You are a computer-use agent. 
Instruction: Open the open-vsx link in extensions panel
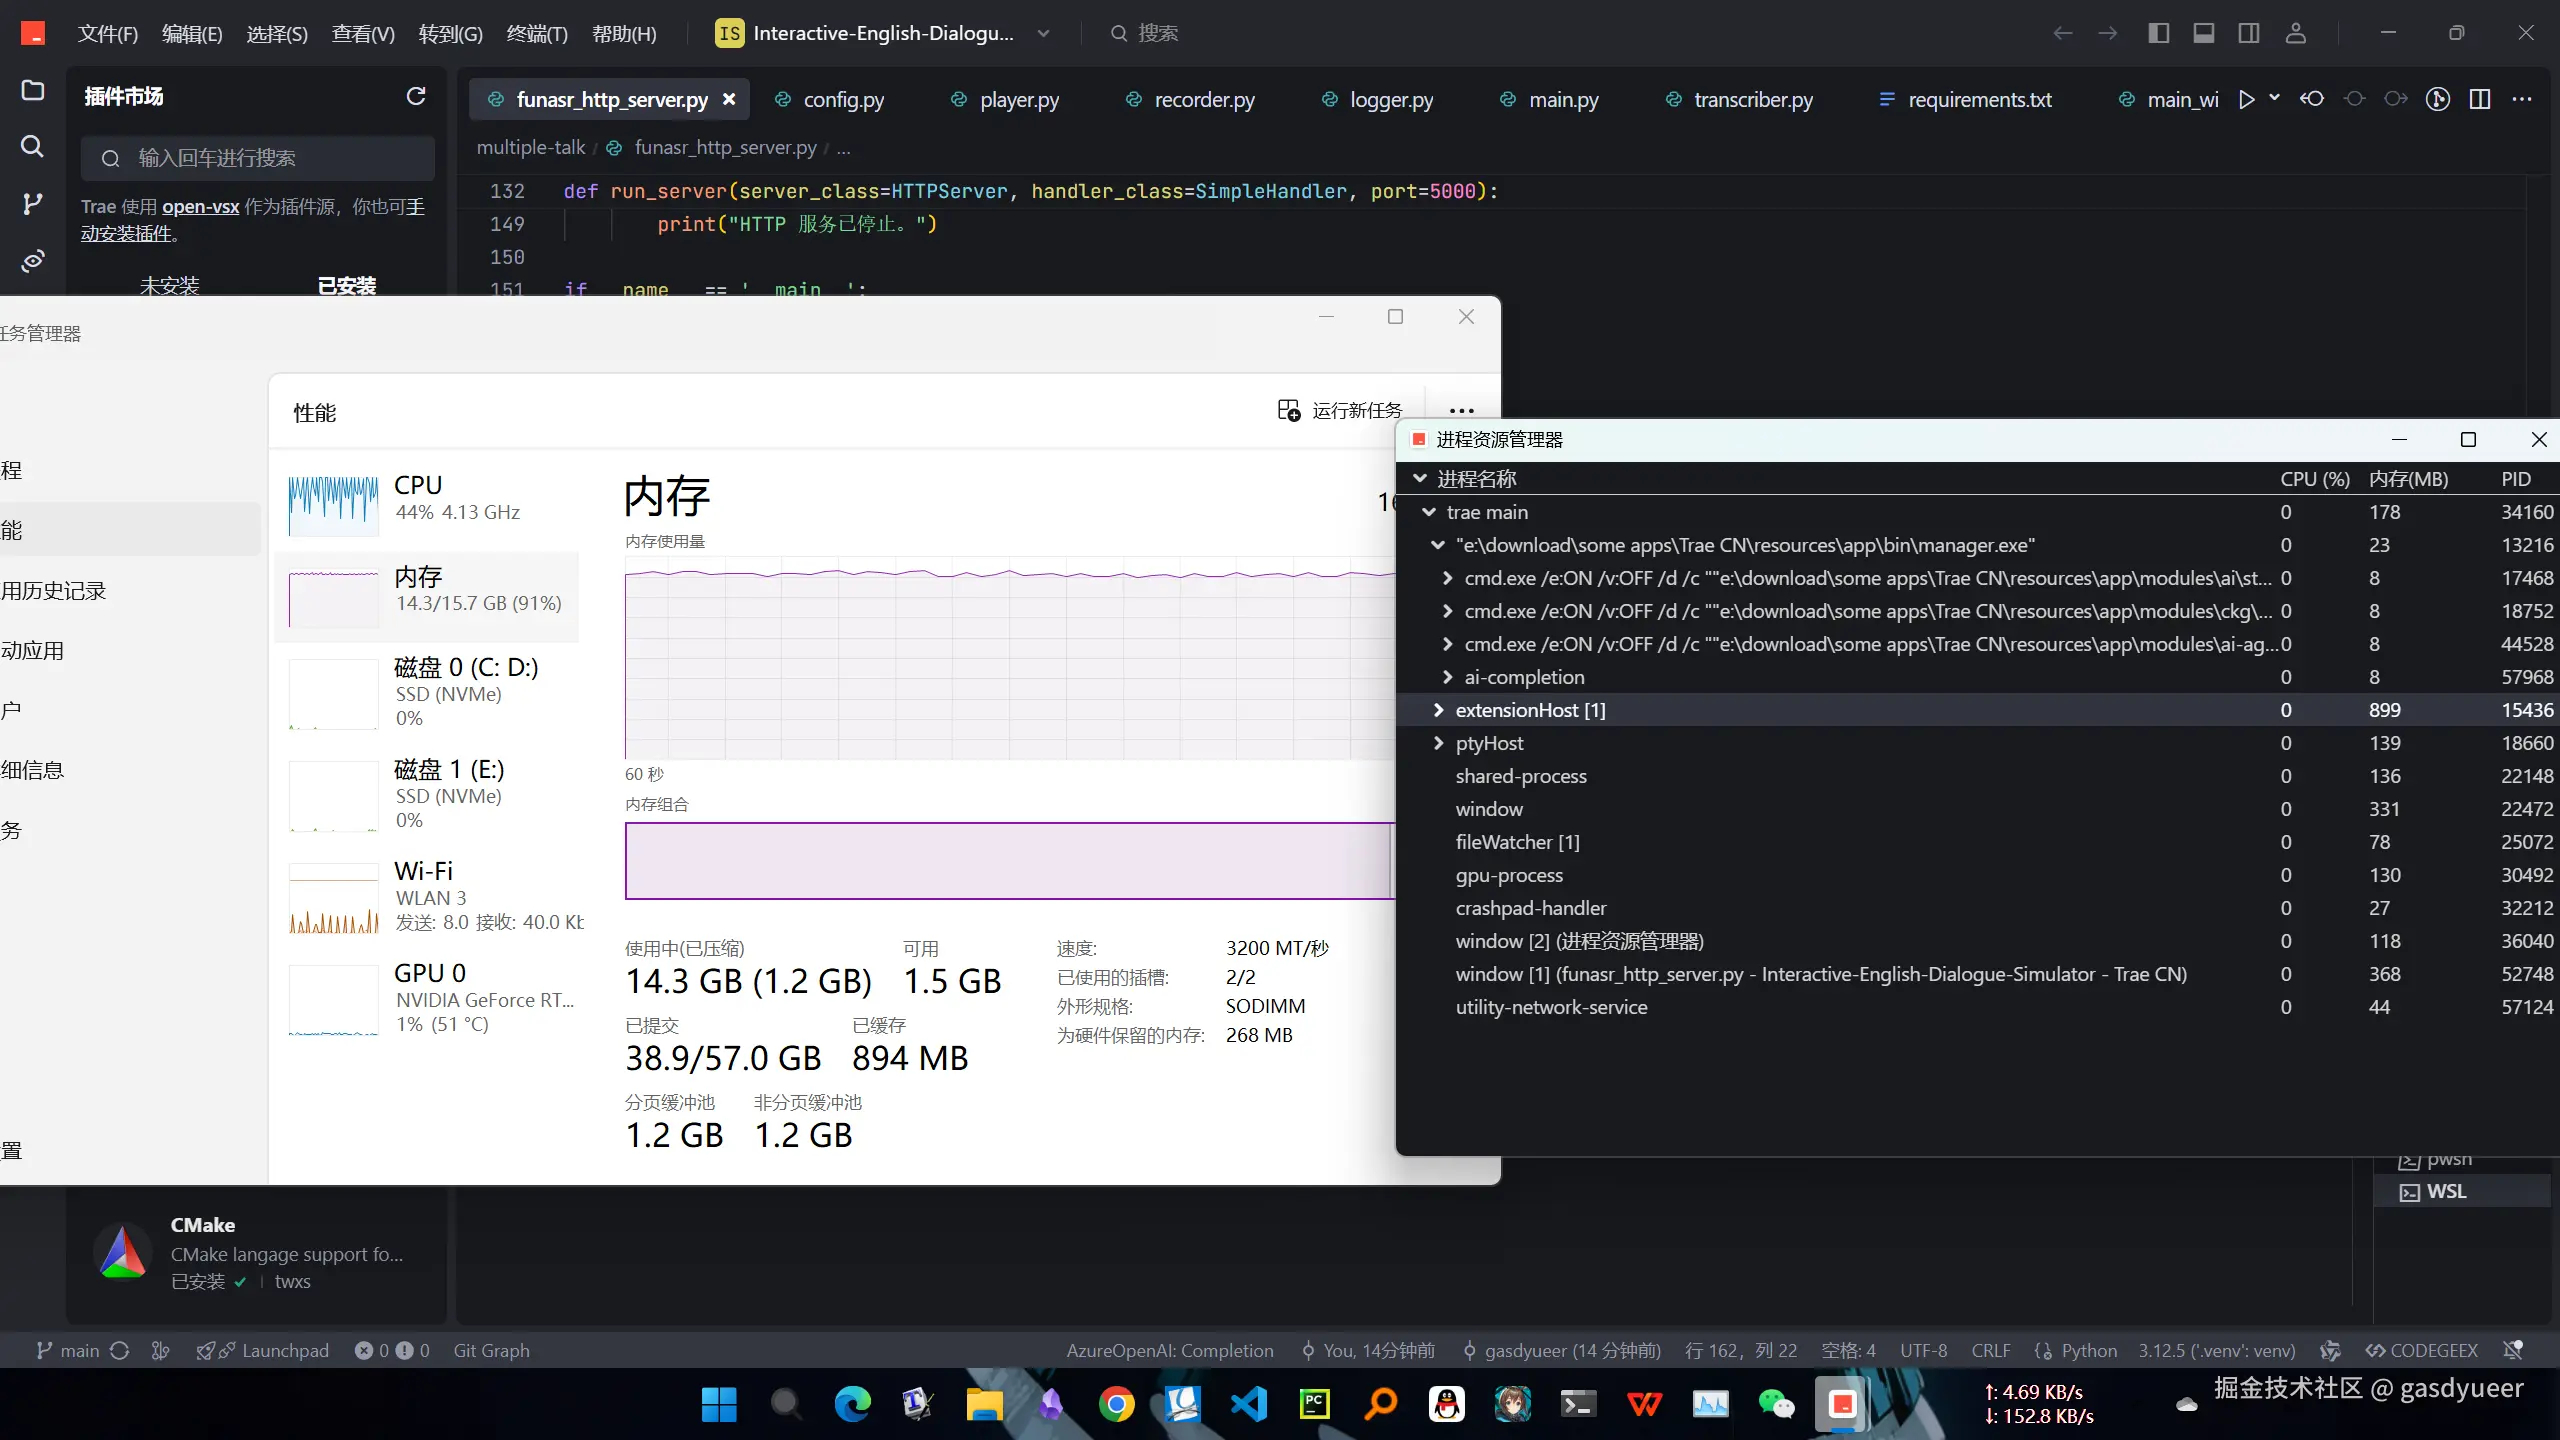(x=200, y=206)
